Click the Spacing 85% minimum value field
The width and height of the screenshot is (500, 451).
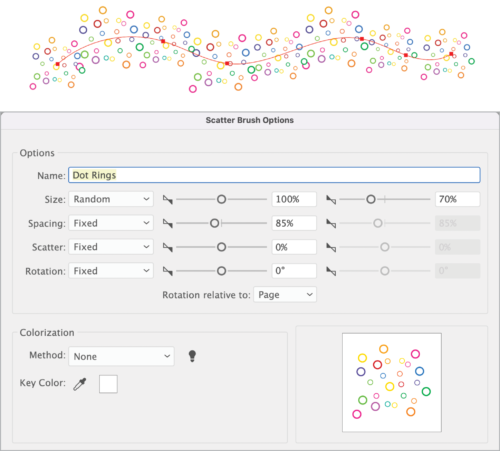click(294, 223)
